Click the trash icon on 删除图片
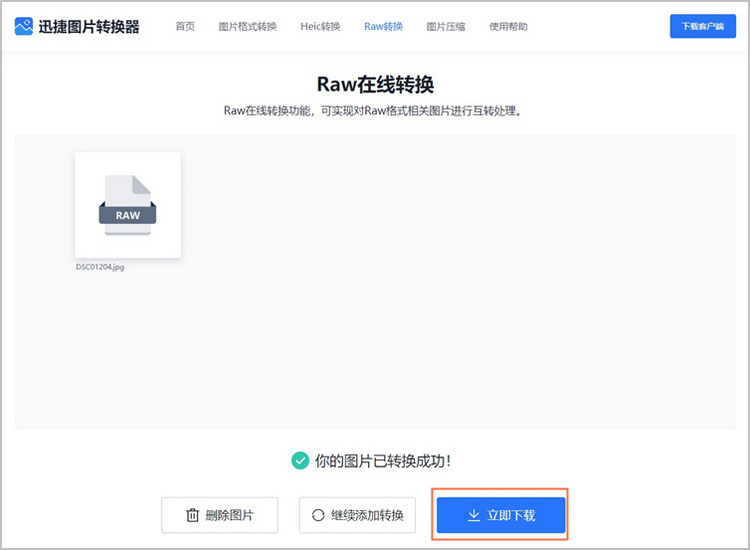The width and height of the screenshot is (750, 550). click(192, 516)
